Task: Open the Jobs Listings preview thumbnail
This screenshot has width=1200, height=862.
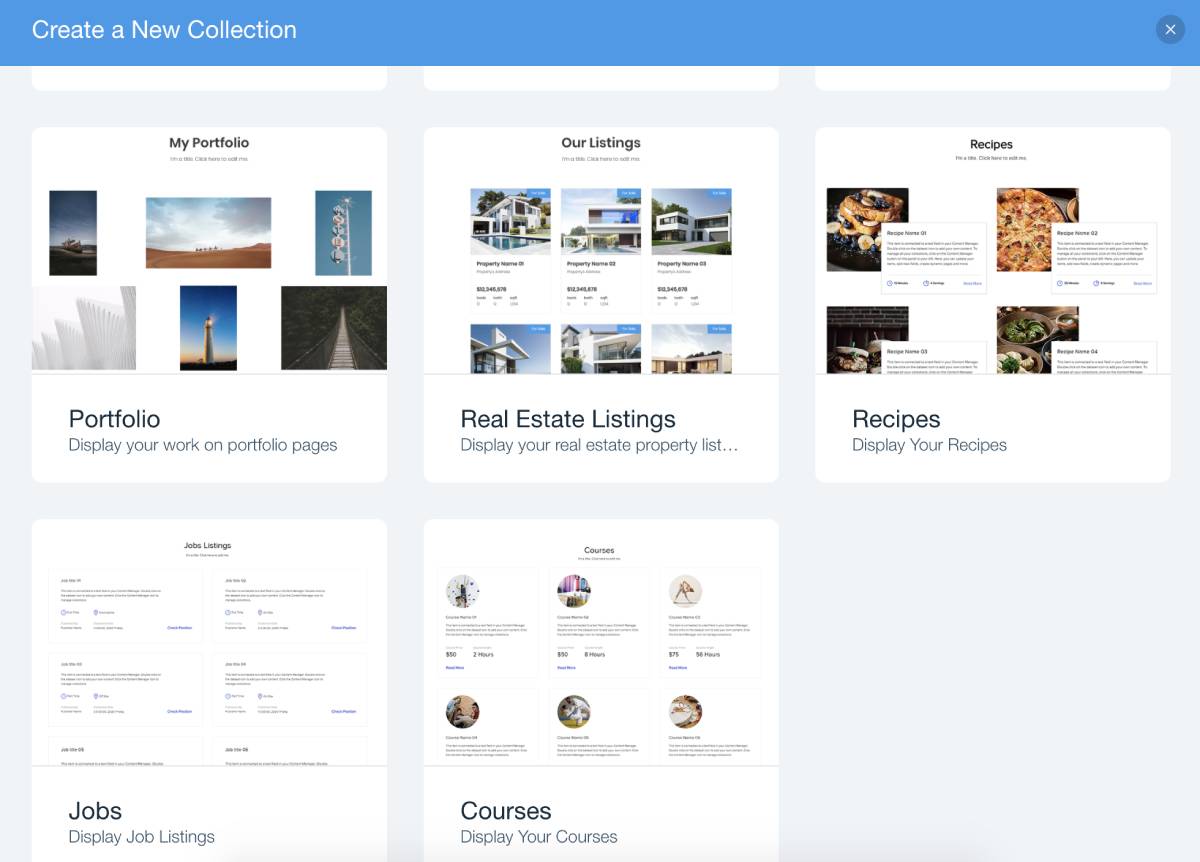Action: pyautogui.click(x=209, y=642)
